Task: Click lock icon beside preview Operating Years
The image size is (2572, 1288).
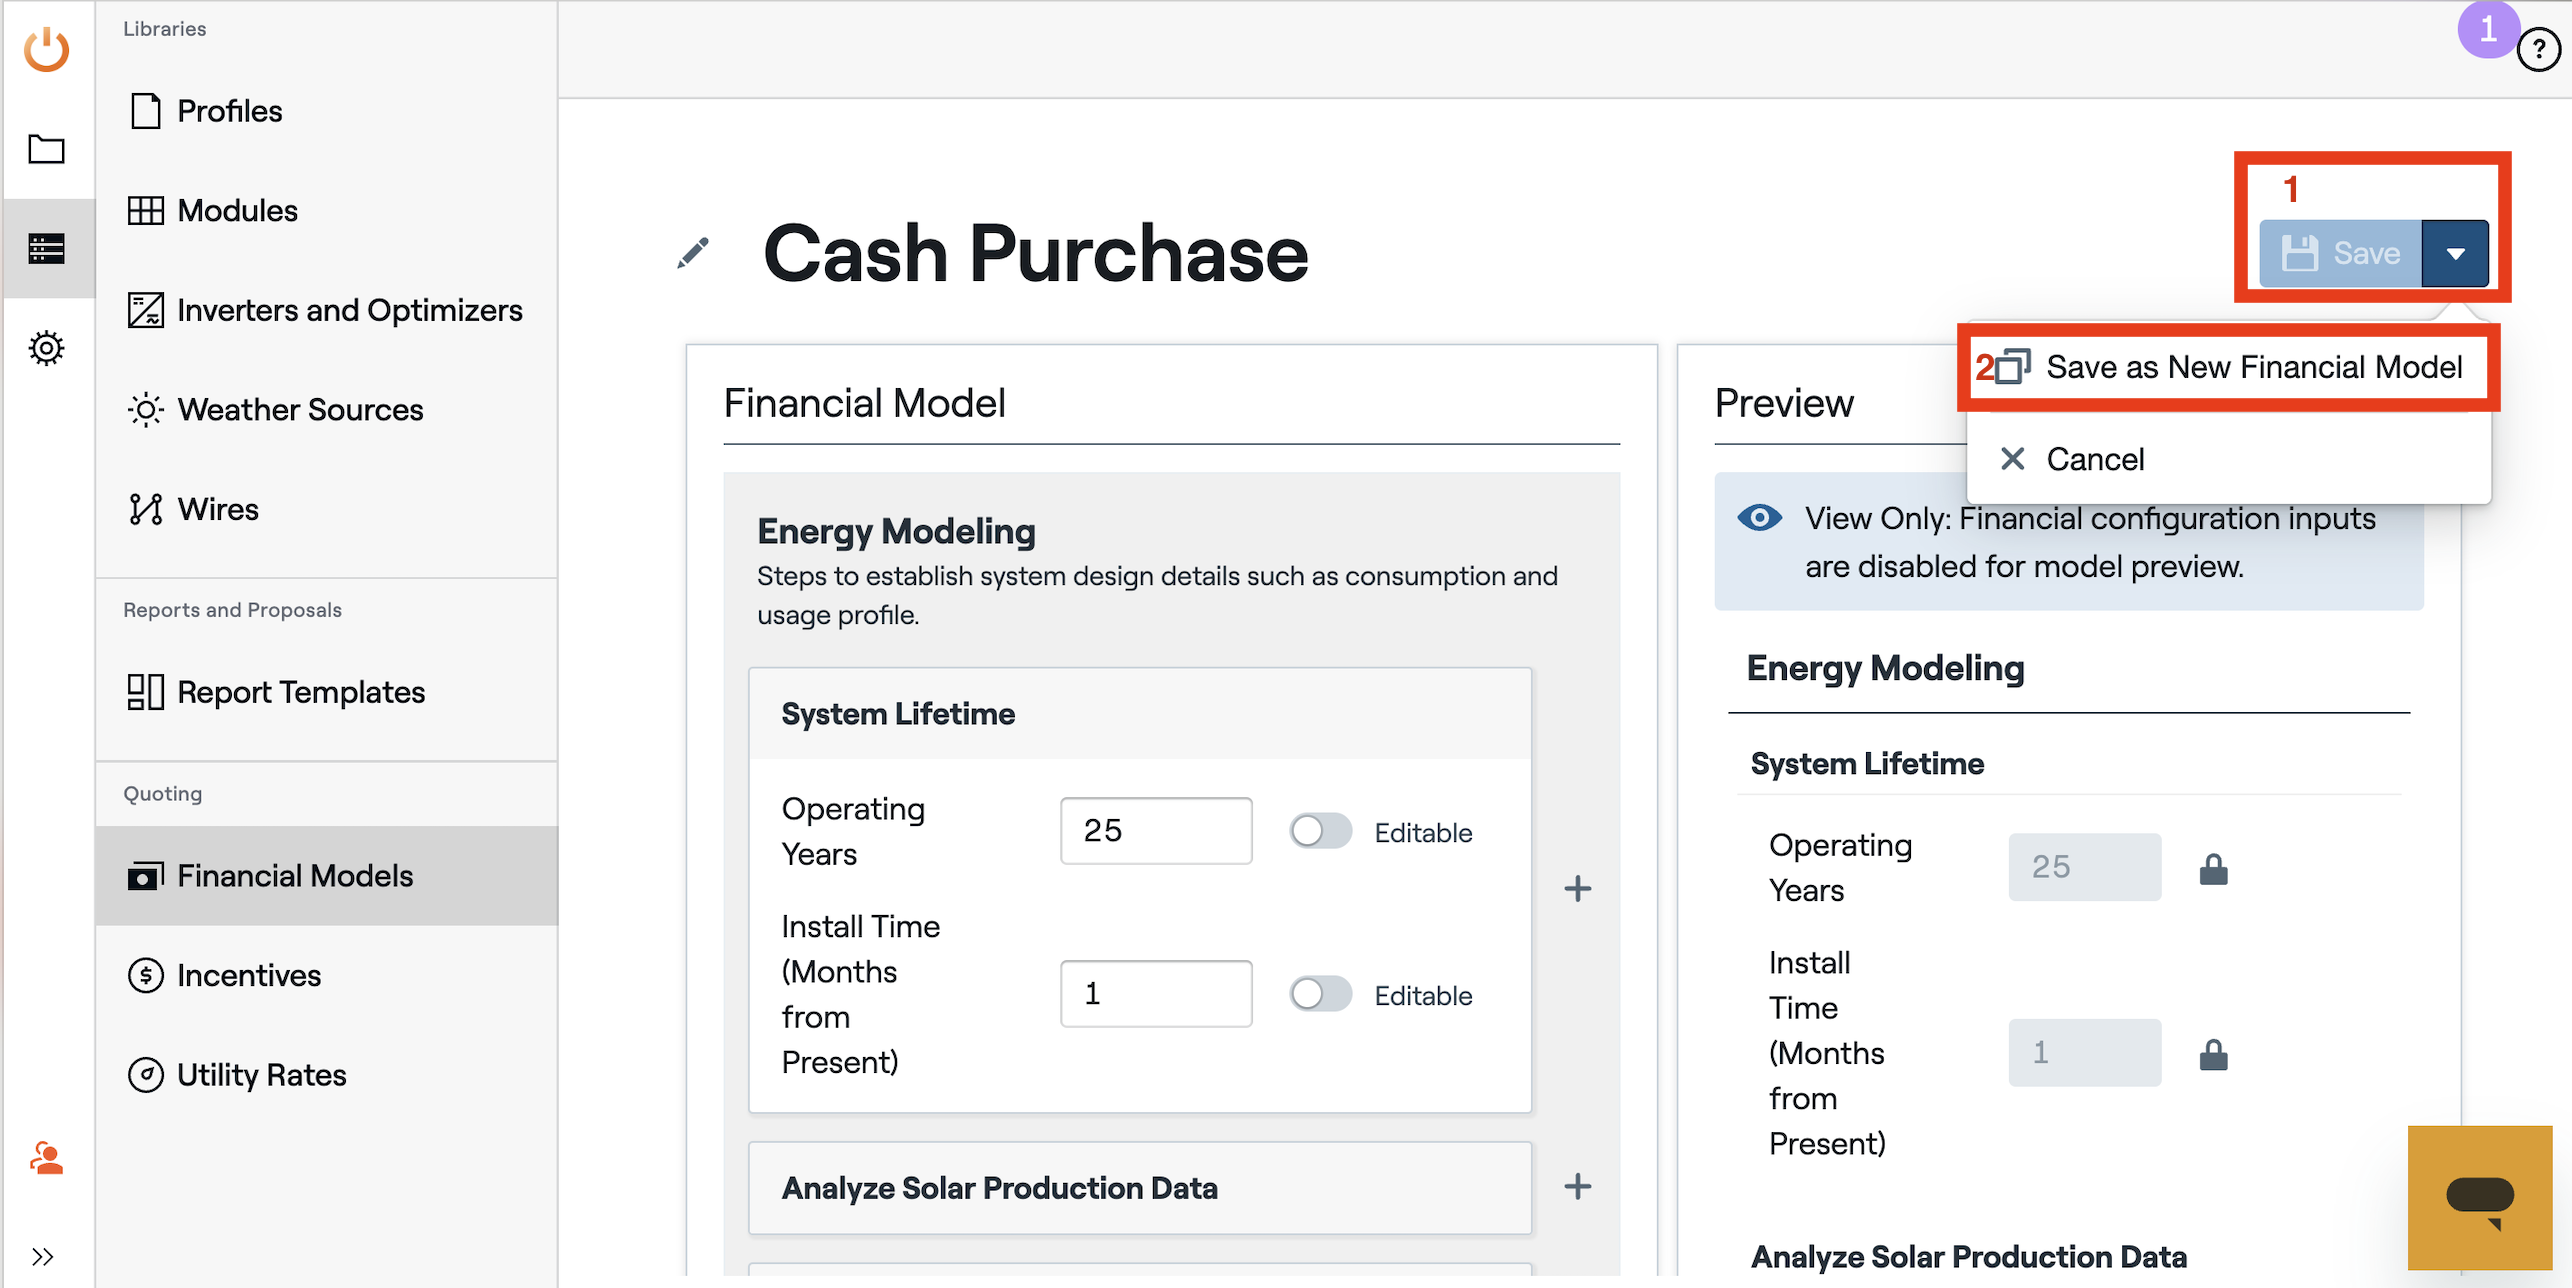Action: [x=2213, y=869]
